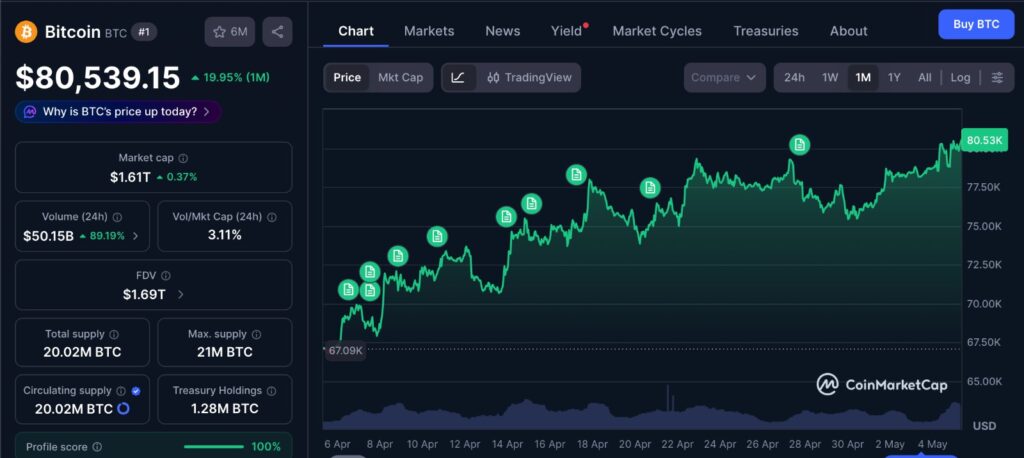Image resolution: width=1024 pixels, height=458 pixels.
Task: Add Bitcoin to watchlist via star 6M
Action: (230, 31)
